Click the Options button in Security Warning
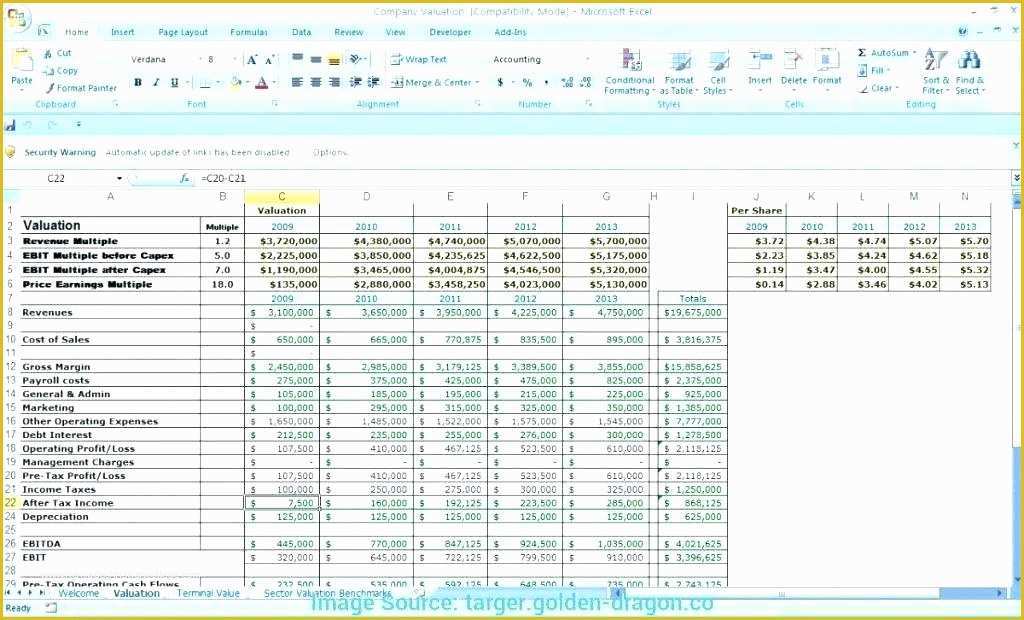Screen dimensions: 1024x620 (x=330, y=152)
